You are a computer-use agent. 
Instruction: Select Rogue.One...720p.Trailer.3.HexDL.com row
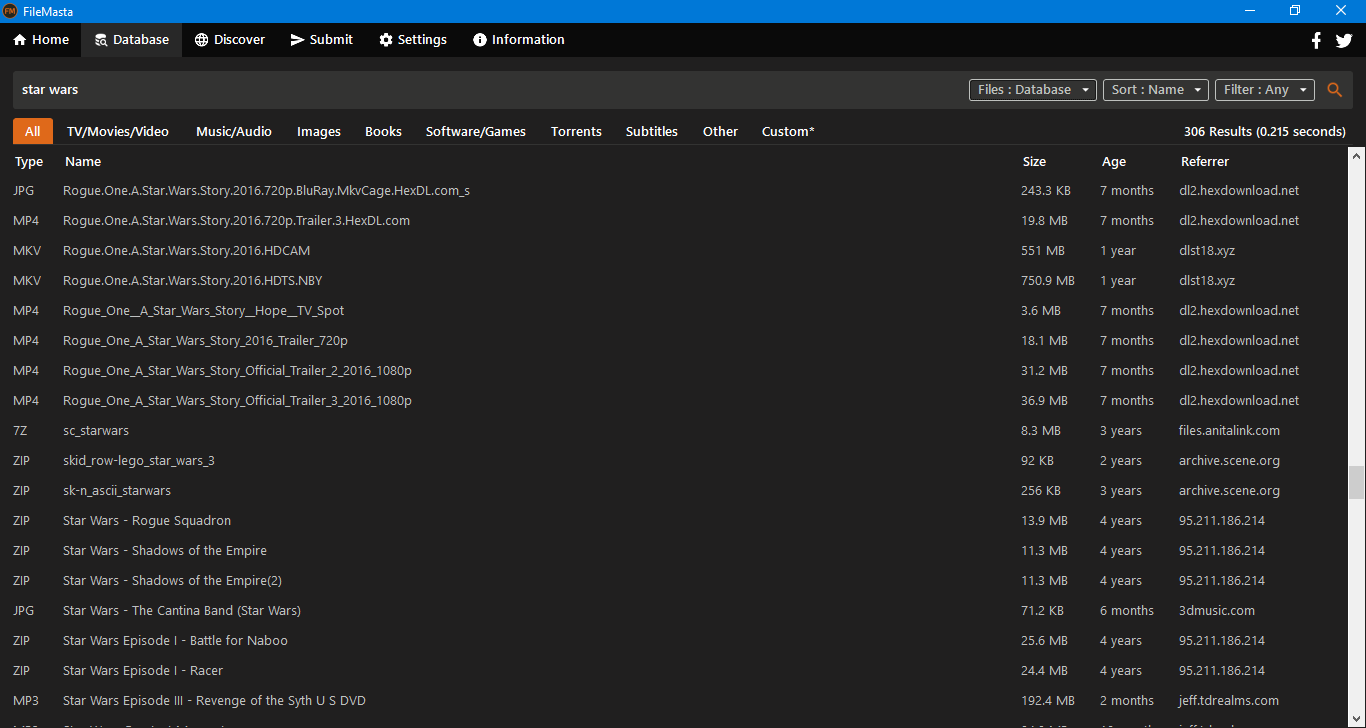(x=674, y=221)
